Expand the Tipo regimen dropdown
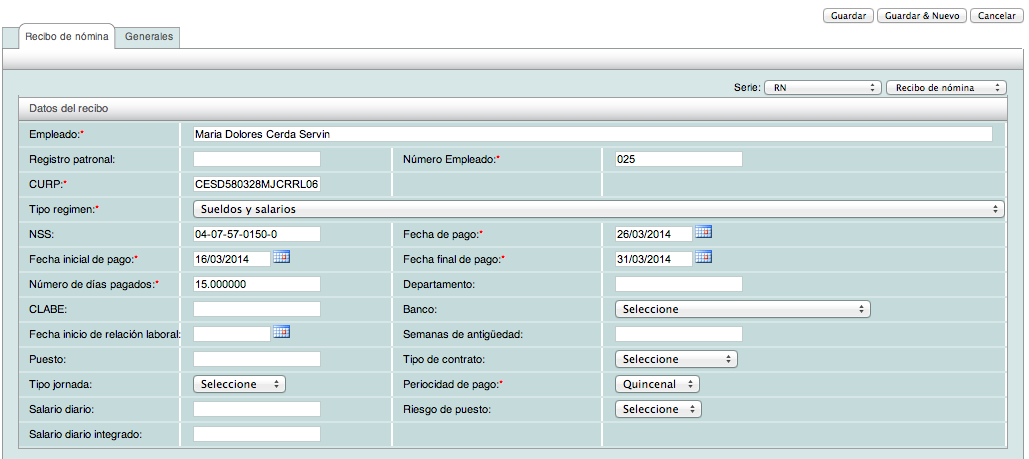 click(x=597, y=209)
